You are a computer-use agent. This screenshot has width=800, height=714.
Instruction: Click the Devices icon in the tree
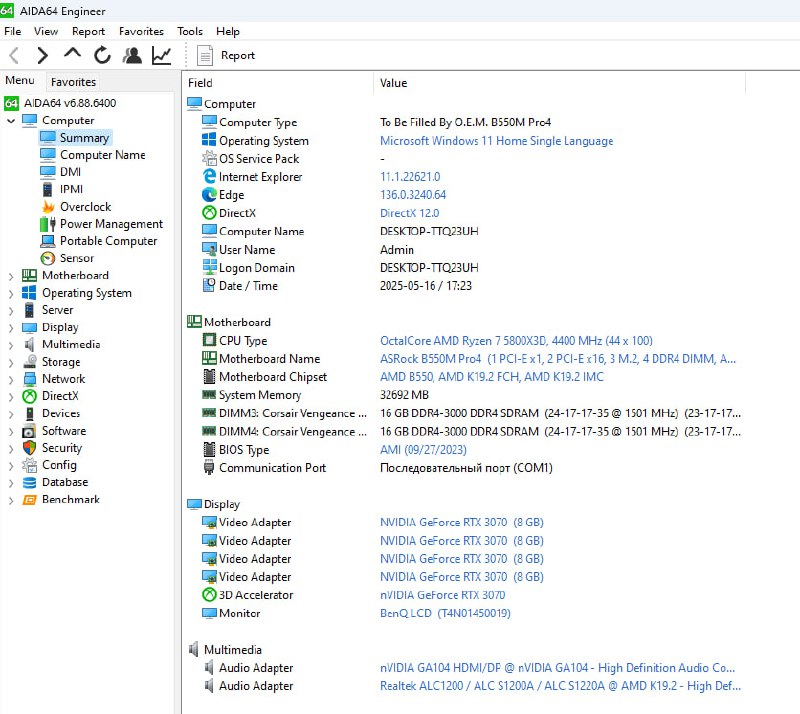(x=30, y=413)
